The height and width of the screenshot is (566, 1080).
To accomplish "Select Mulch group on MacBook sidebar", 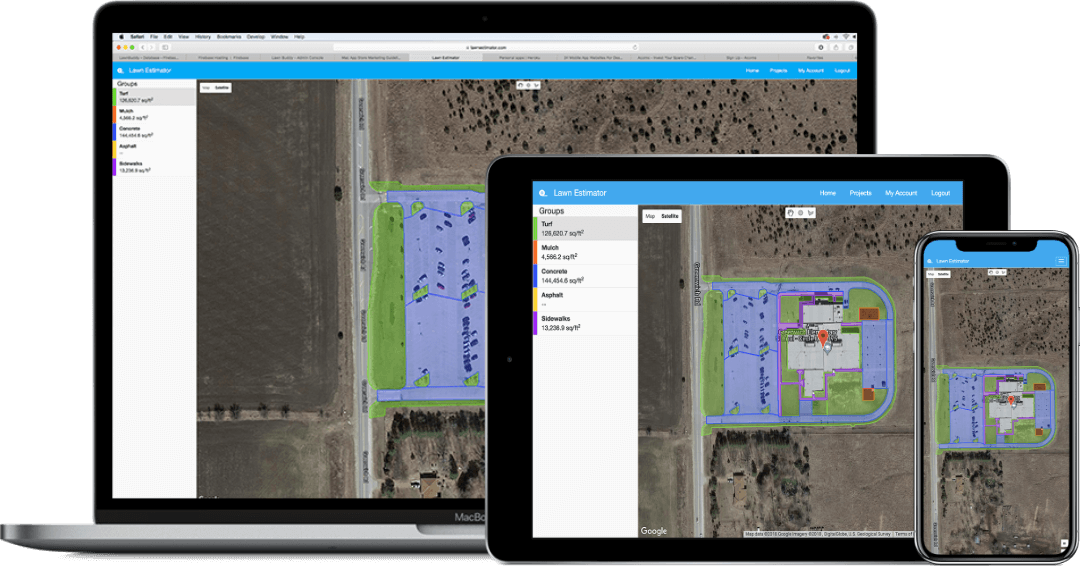I will [155, 114].
